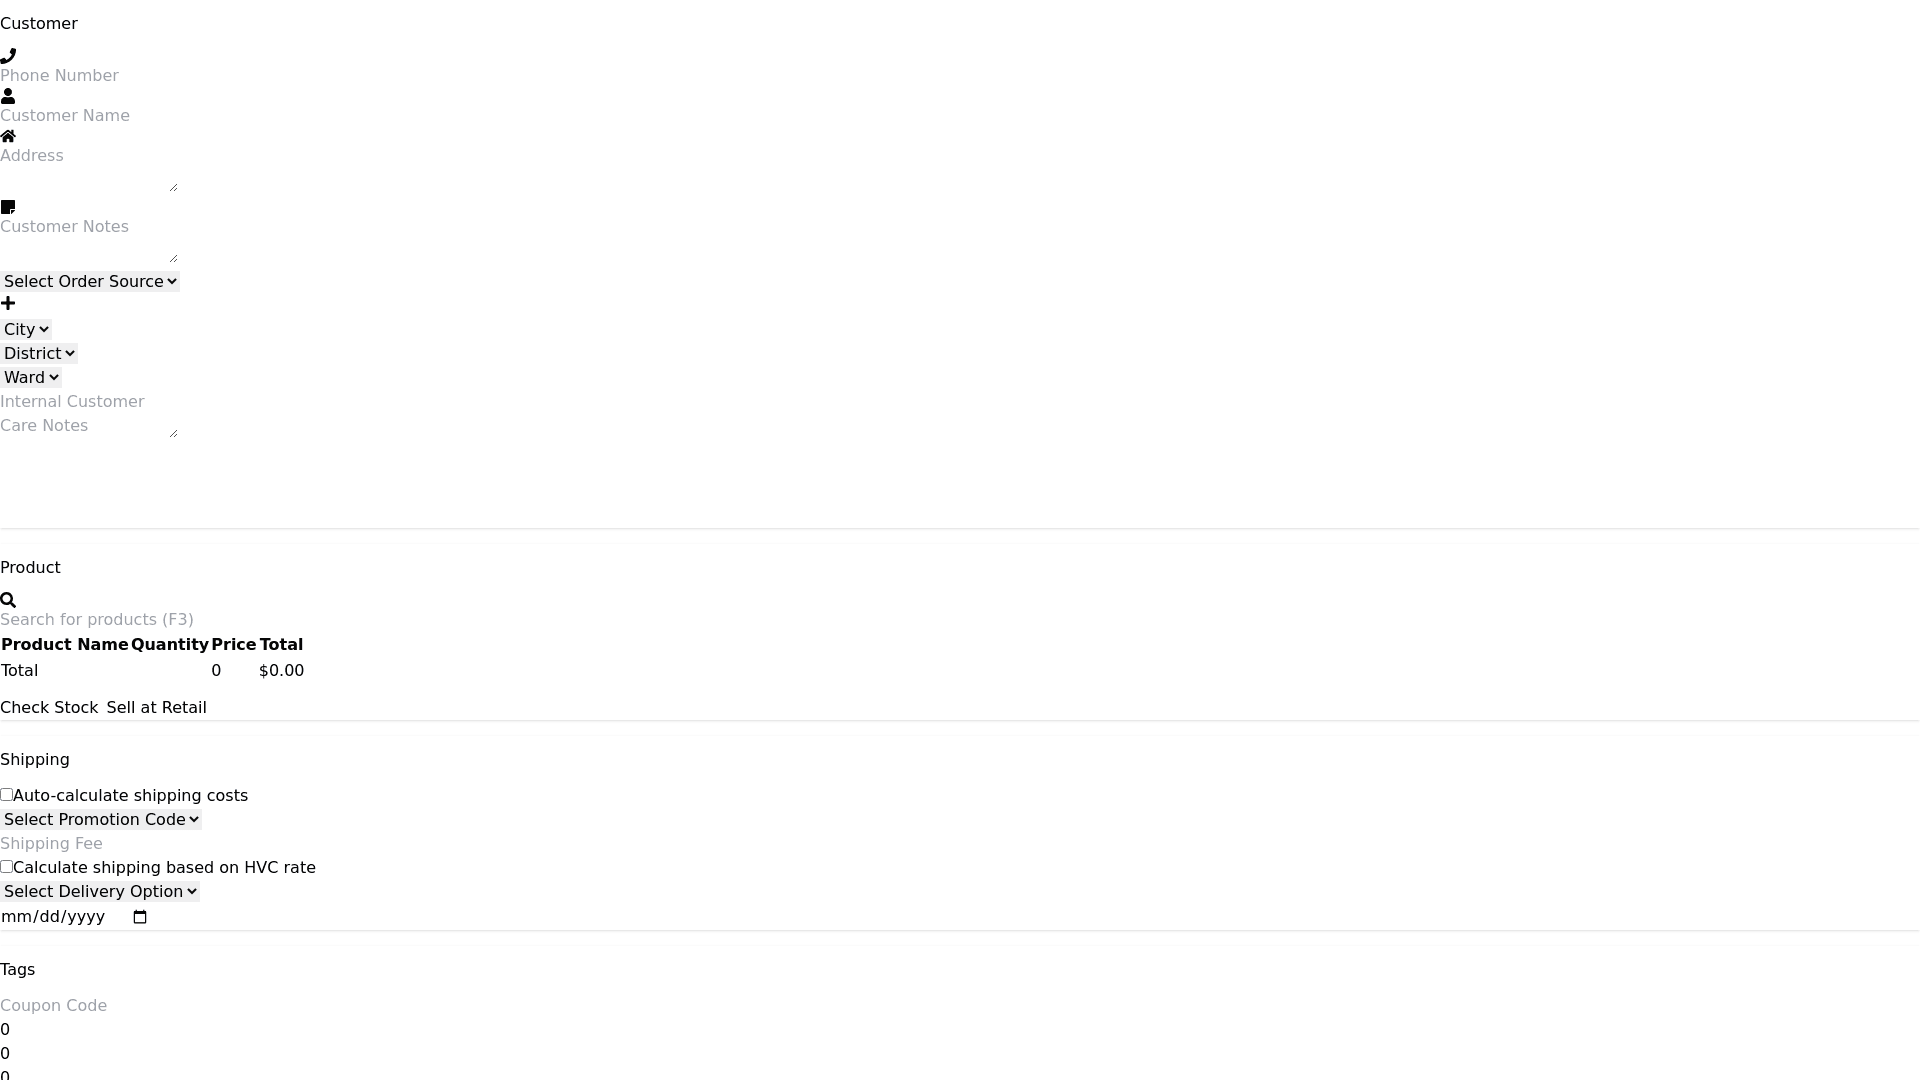Screen dimensions: 1920x1080
Task: Open the calendar picker icon in date field
Action: tap(140, 917)
